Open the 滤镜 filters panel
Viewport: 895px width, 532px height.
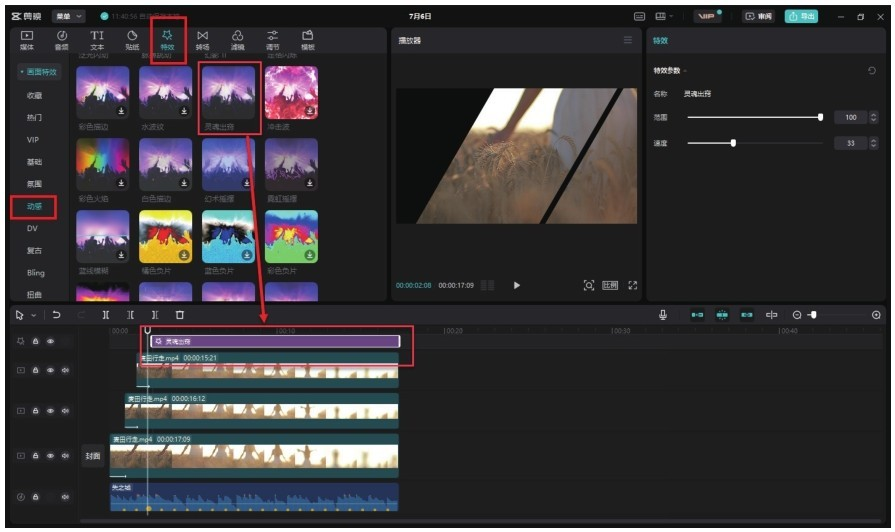237,40
